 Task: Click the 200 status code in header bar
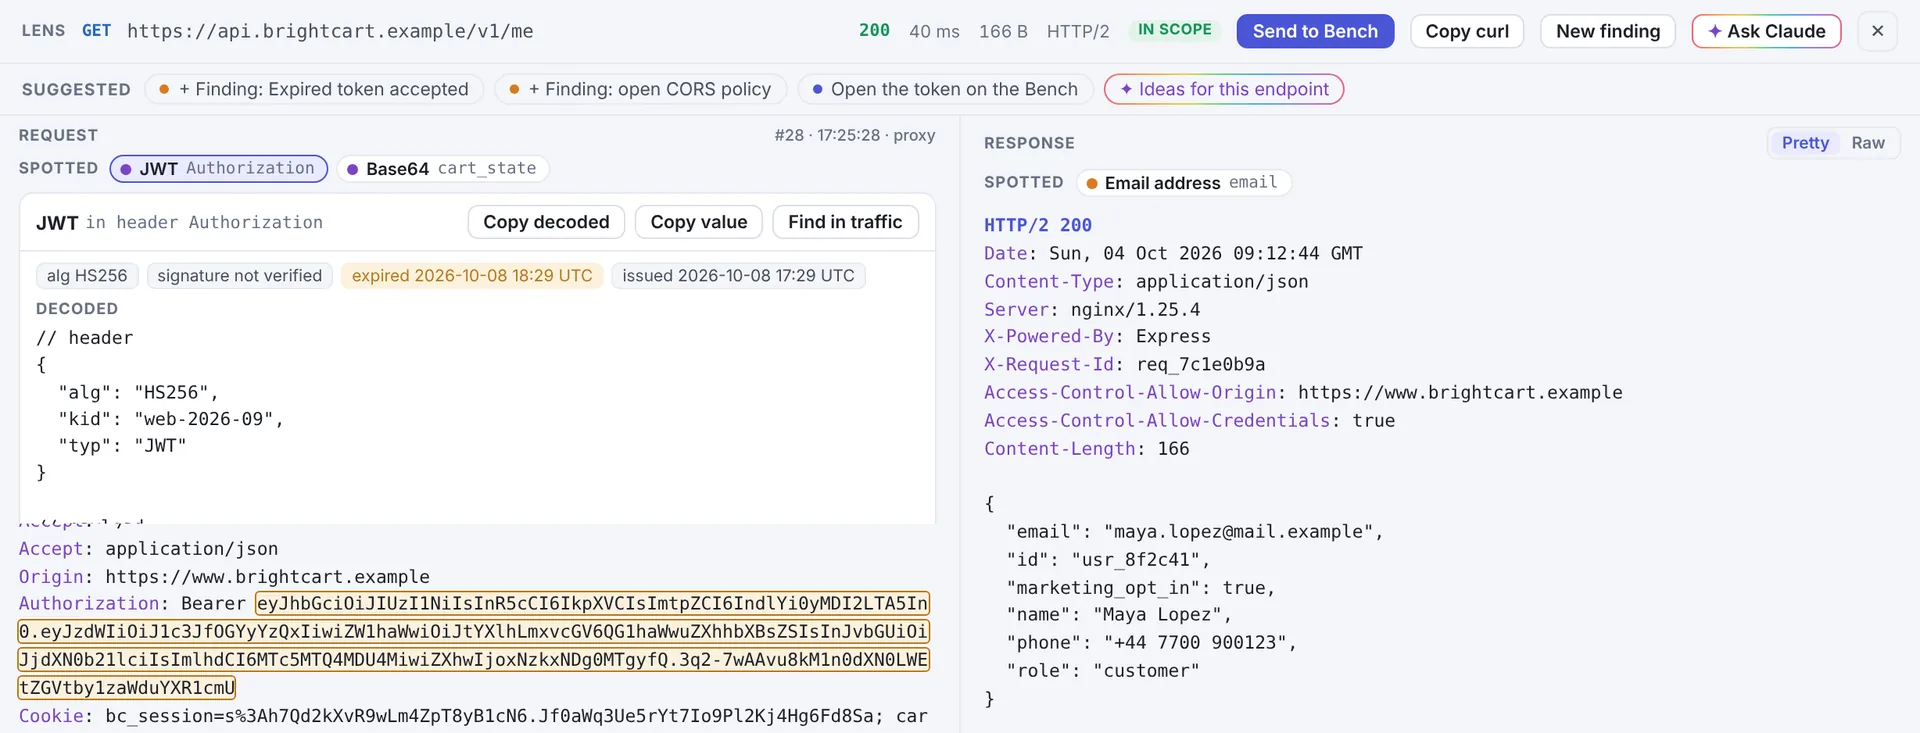874,30
